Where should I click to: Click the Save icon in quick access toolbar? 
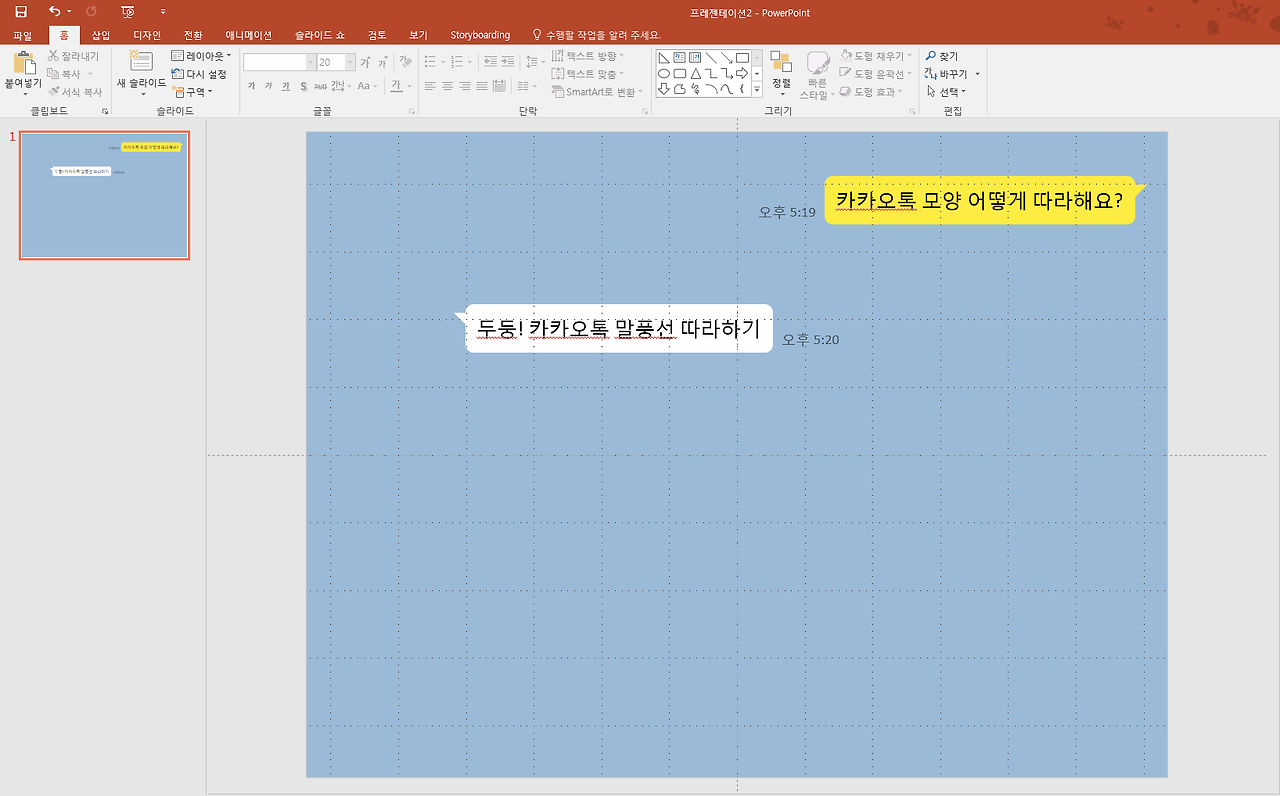pos(21,12)
